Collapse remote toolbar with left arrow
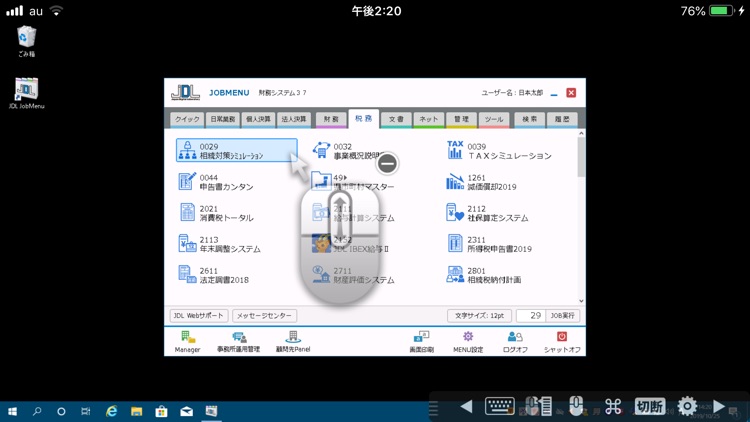Viewport: 750px width, 422px height. click(466, 406)
